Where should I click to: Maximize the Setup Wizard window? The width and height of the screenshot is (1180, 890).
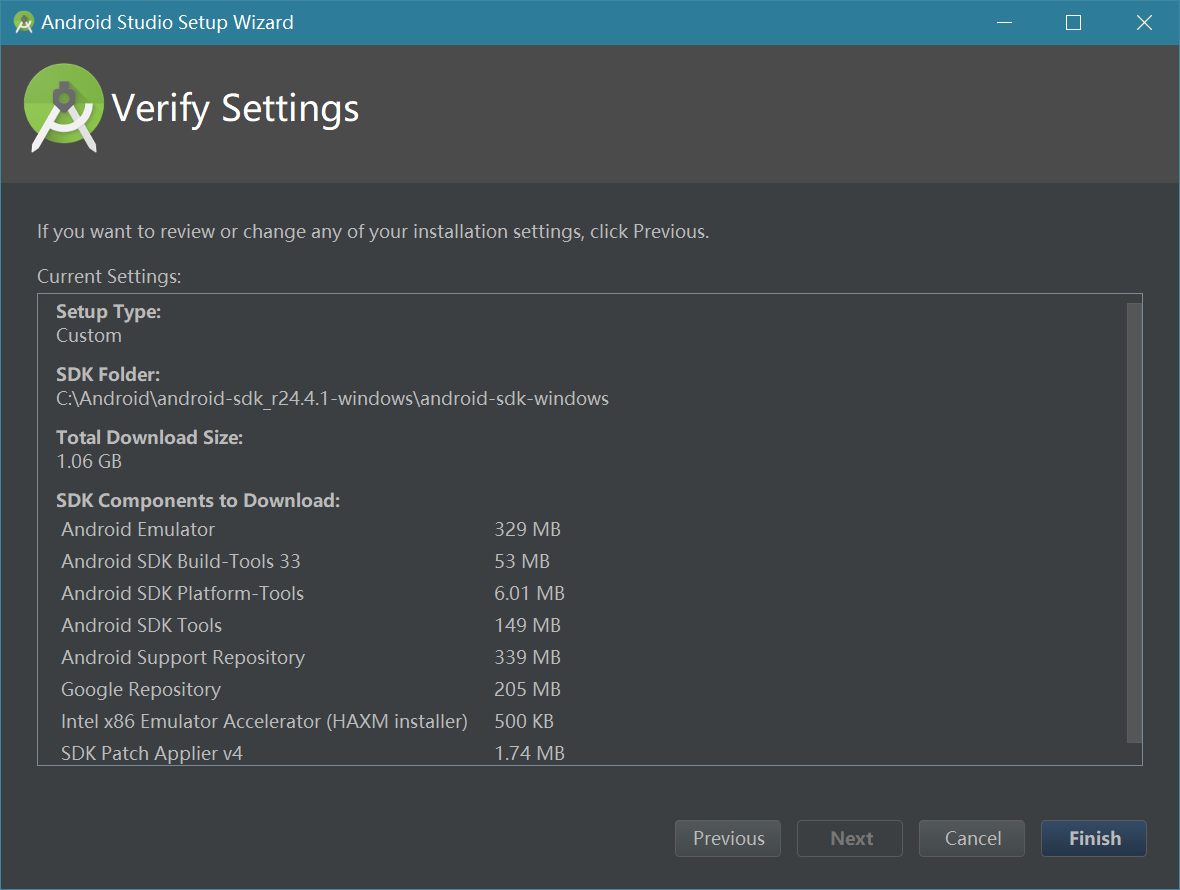click(x=1073, y=22)
